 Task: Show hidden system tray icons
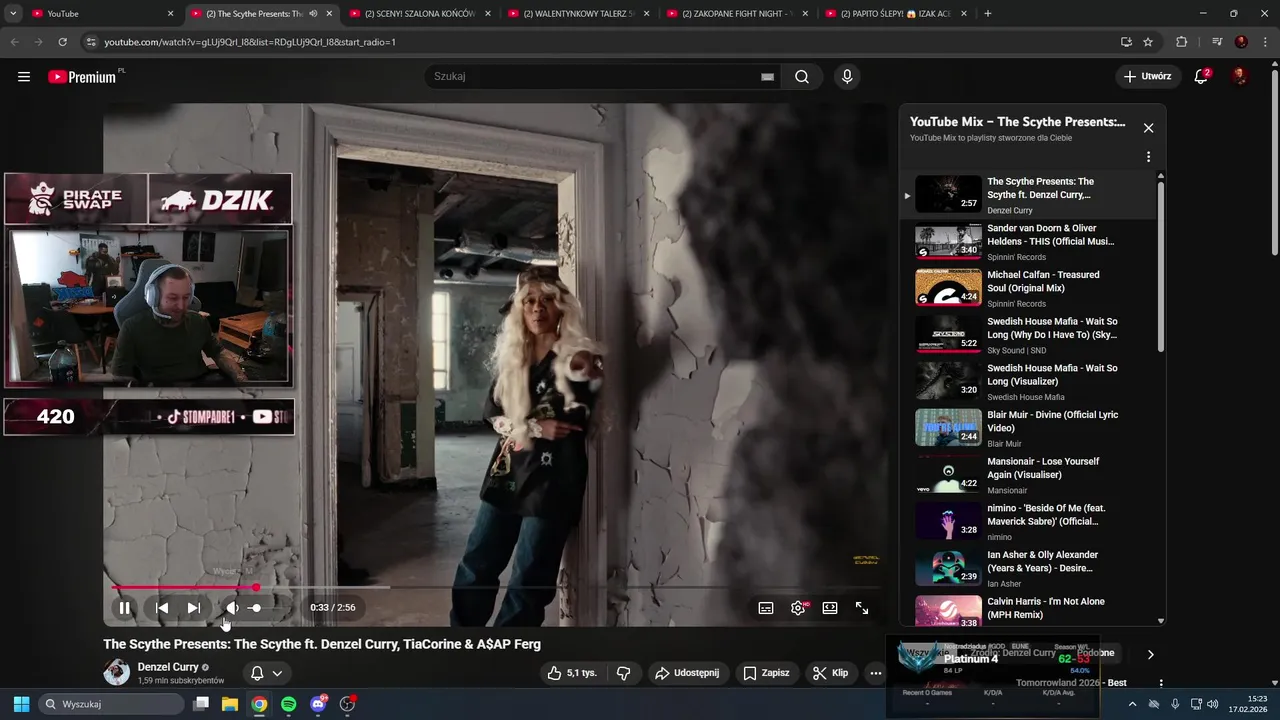tap(1132, 704)
